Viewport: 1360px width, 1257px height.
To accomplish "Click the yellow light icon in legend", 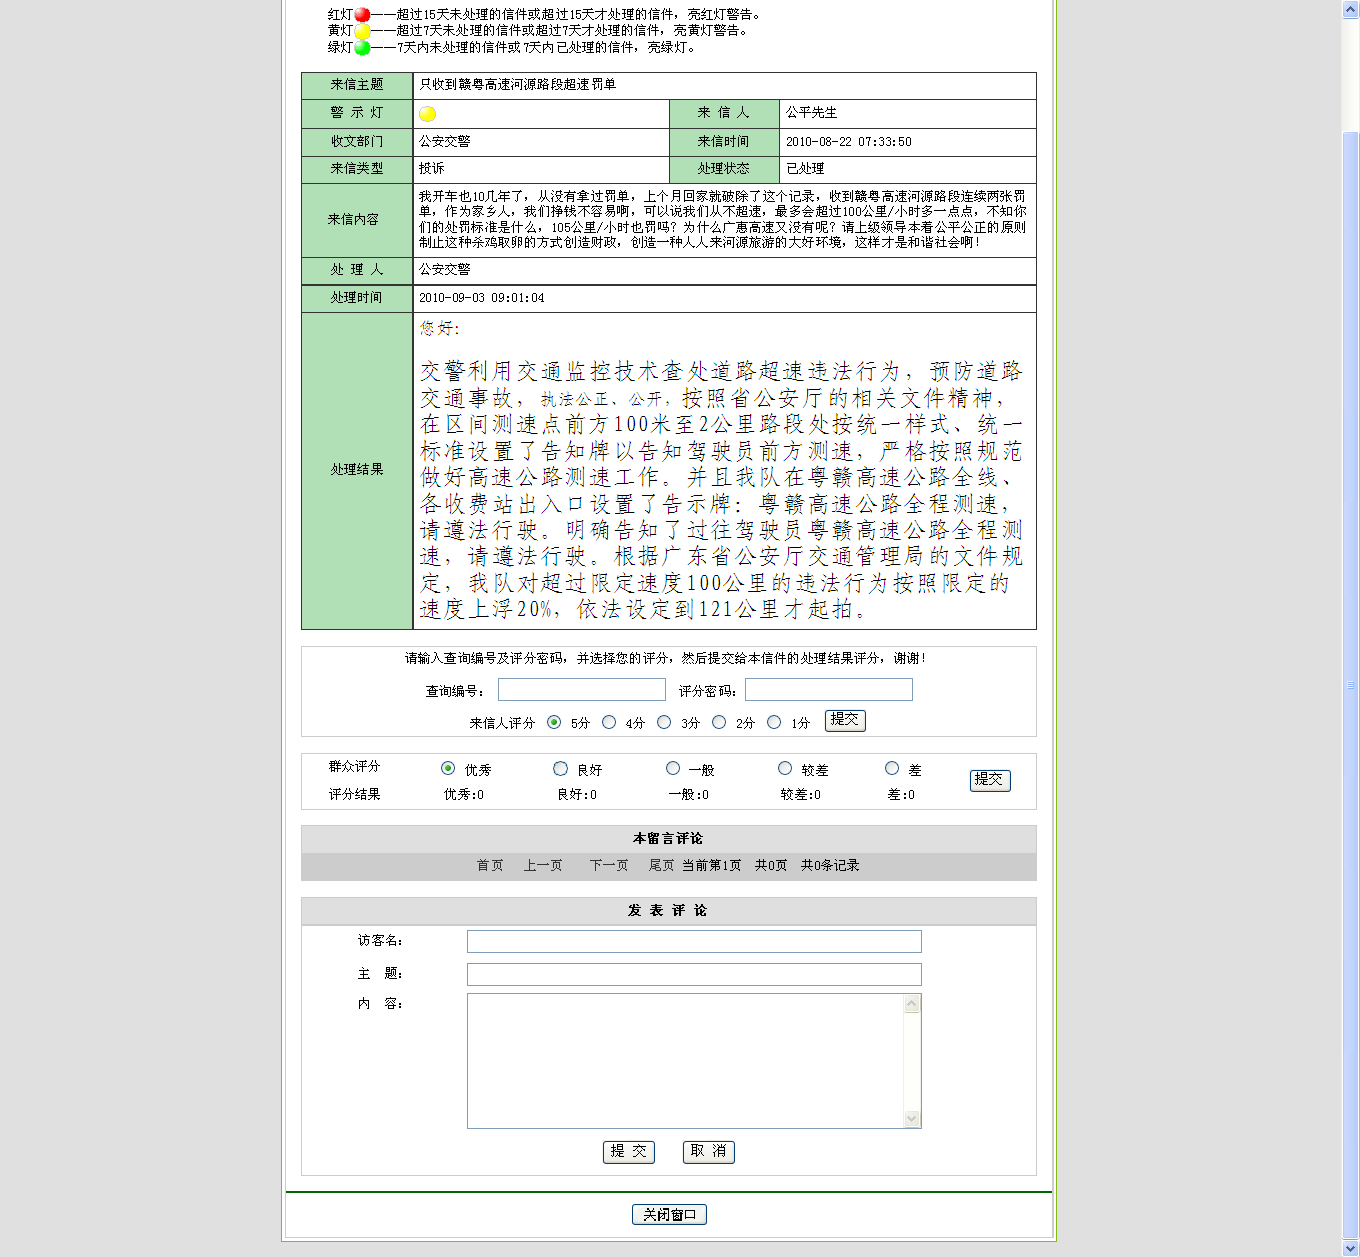I will tap(362, 31).
